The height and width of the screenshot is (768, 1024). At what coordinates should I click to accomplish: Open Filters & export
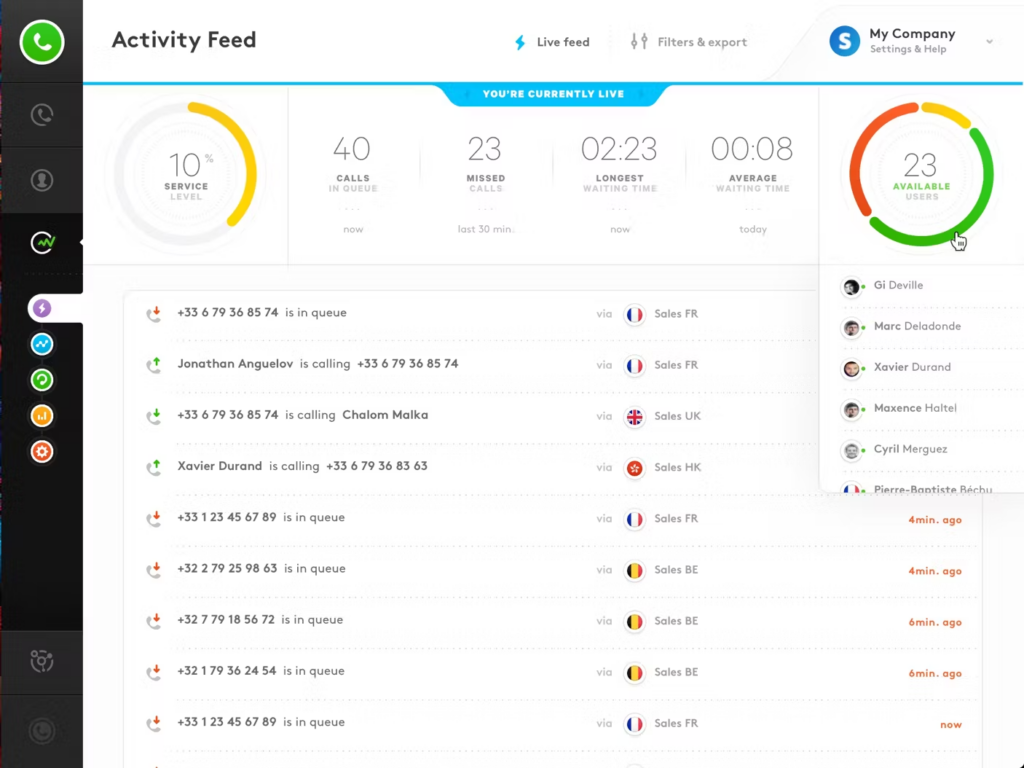[x=688, y=42]
